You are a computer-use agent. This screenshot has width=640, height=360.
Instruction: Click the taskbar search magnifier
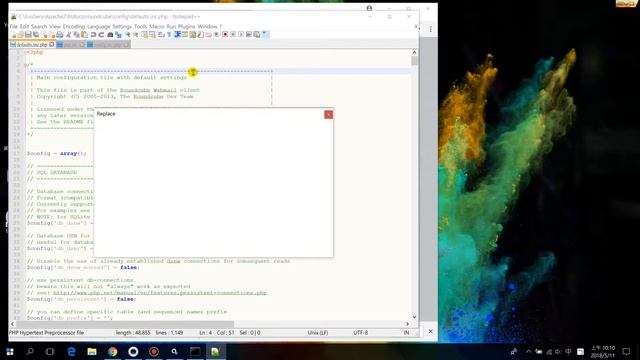click(x=30, y=351)
